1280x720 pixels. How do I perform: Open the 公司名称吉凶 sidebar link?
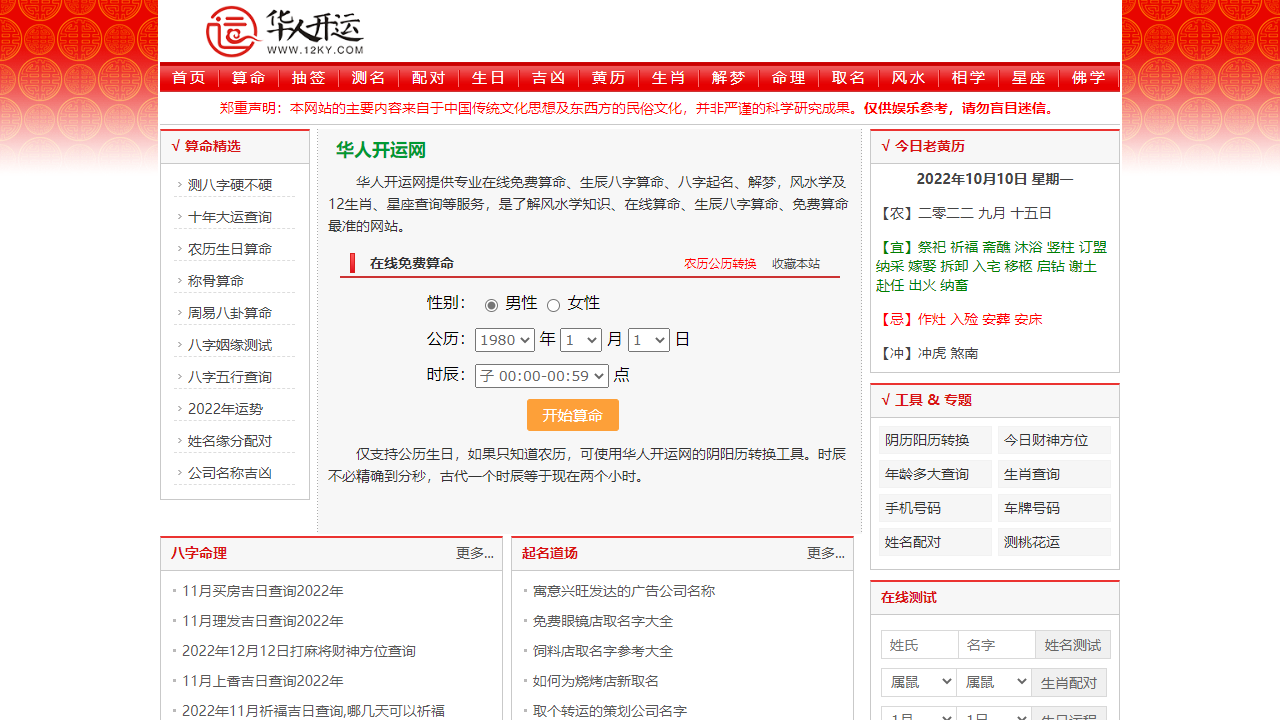(x=230, y=473)
